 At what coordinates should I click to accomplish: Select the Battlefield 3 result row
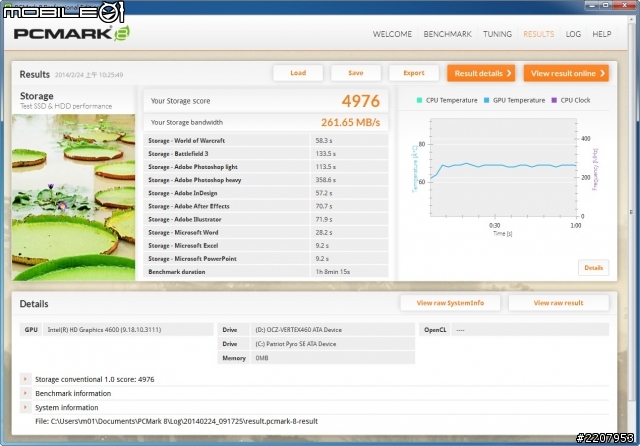[x=266, y=153]
